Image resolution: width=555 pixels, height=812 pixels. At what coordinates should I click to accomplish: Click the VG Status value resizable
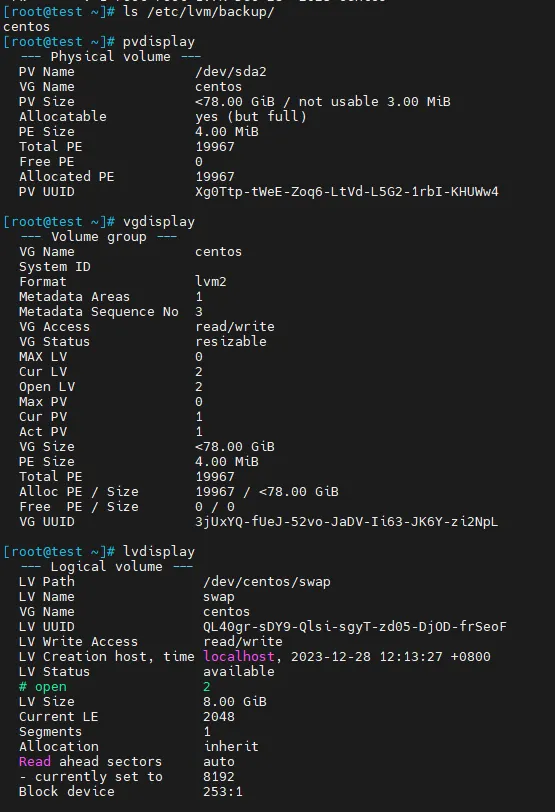pyautogui.click(x=231, y=342)
